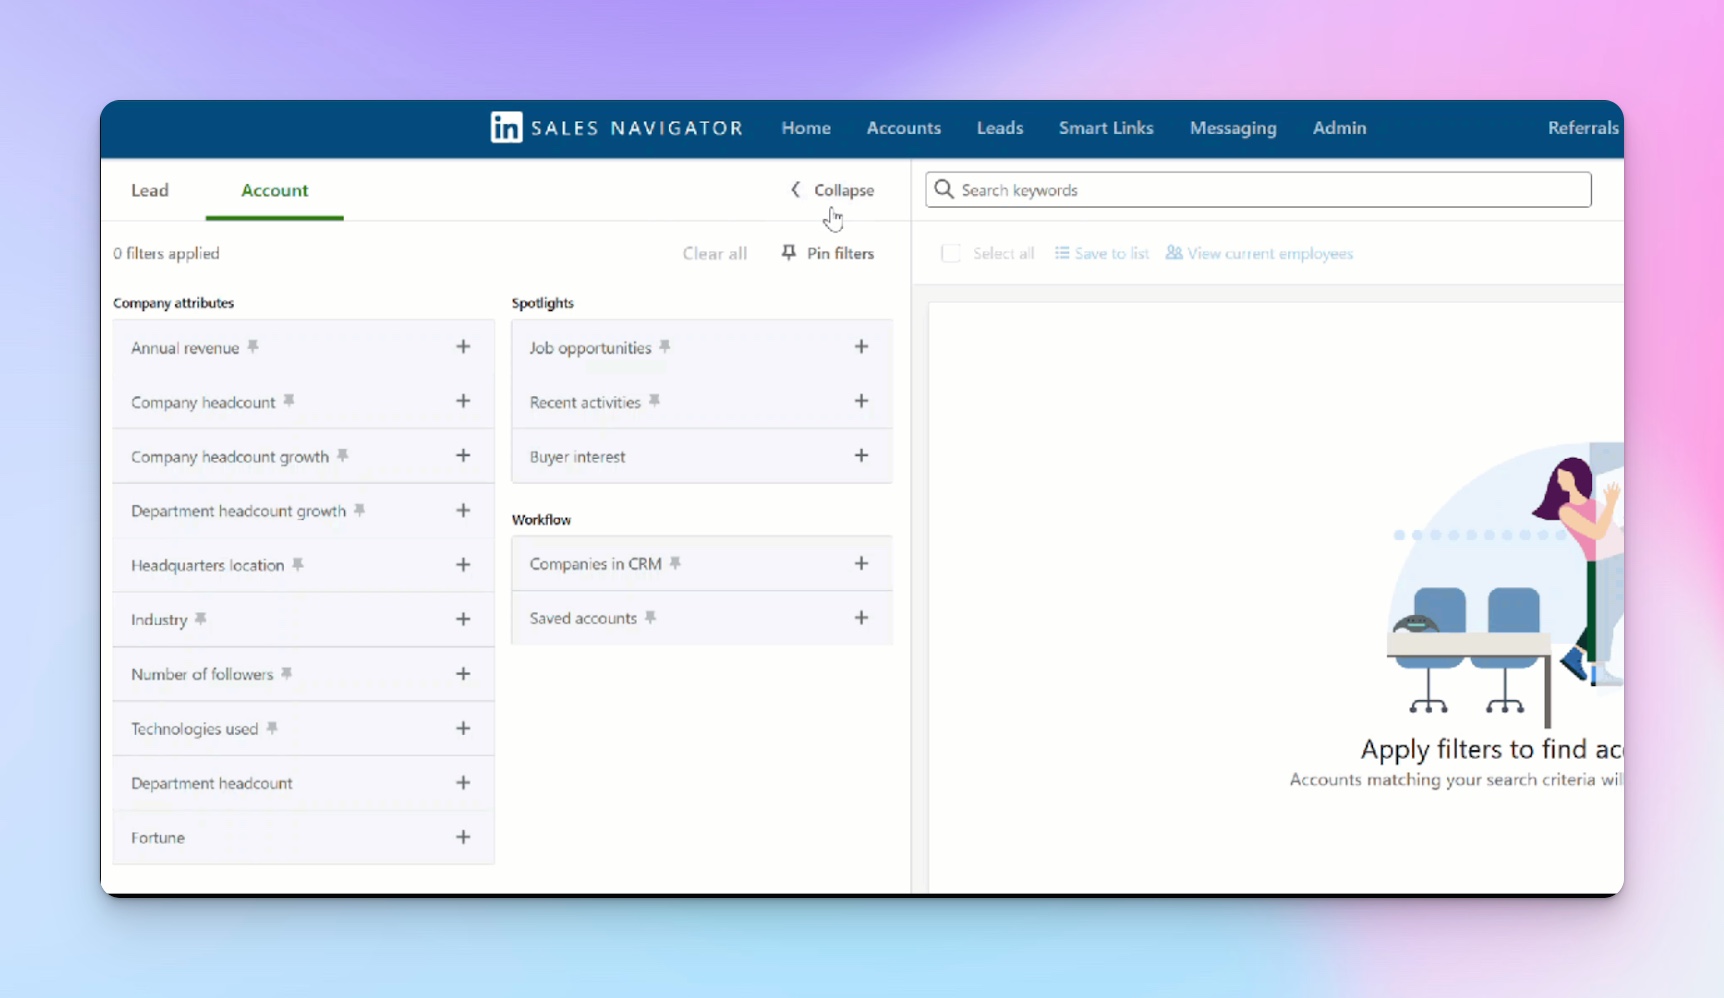Image resolution: width=1724 pixels, height=998 pixels.
Task: Click the pin icon beside Pin filters
Action: coord(789,252)
